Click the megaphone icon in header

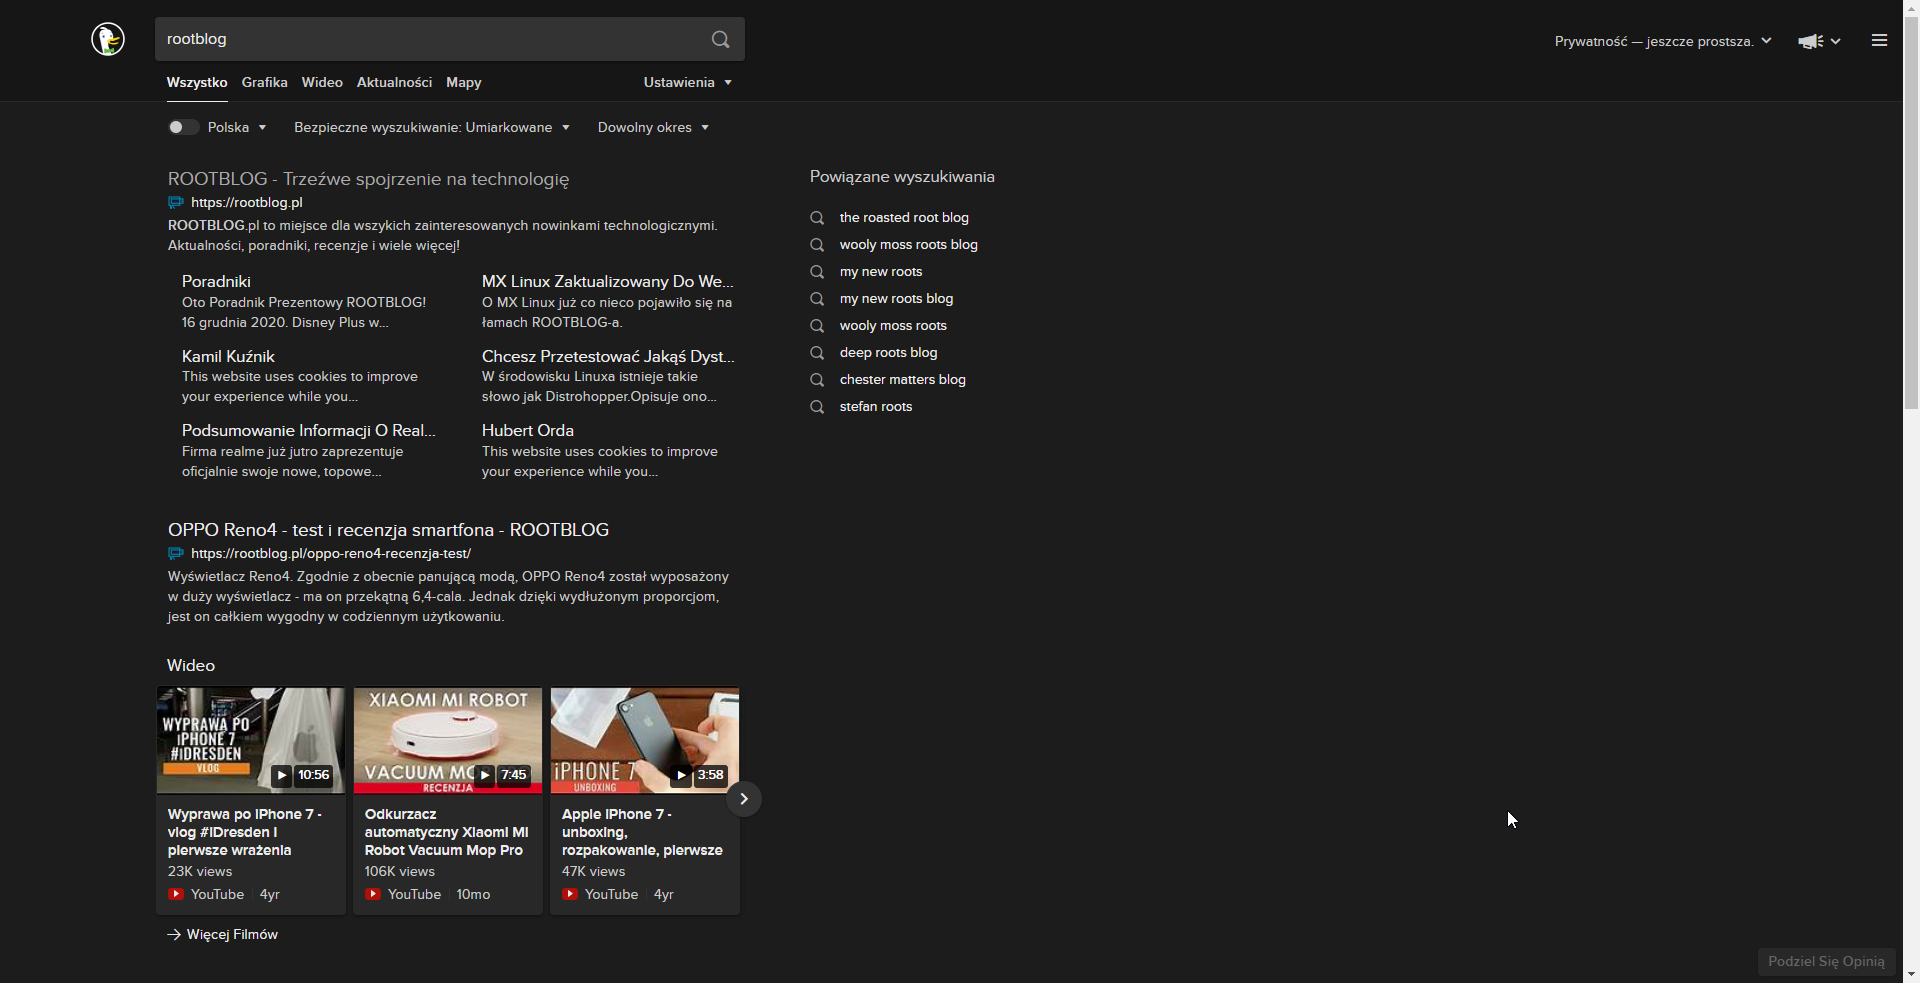pyautogui.click(x=1810, y=41)
